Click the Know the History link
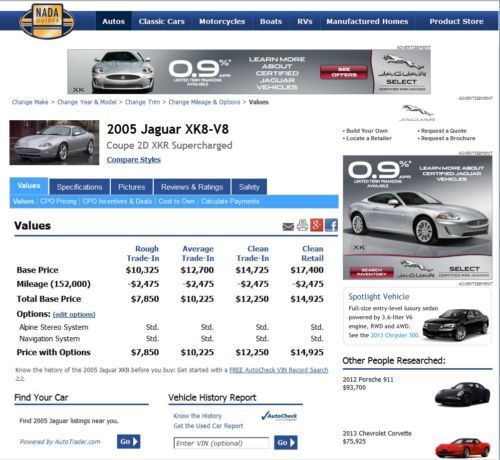The width and height of the screenshot is (500, 460). (x=198, y=416)
